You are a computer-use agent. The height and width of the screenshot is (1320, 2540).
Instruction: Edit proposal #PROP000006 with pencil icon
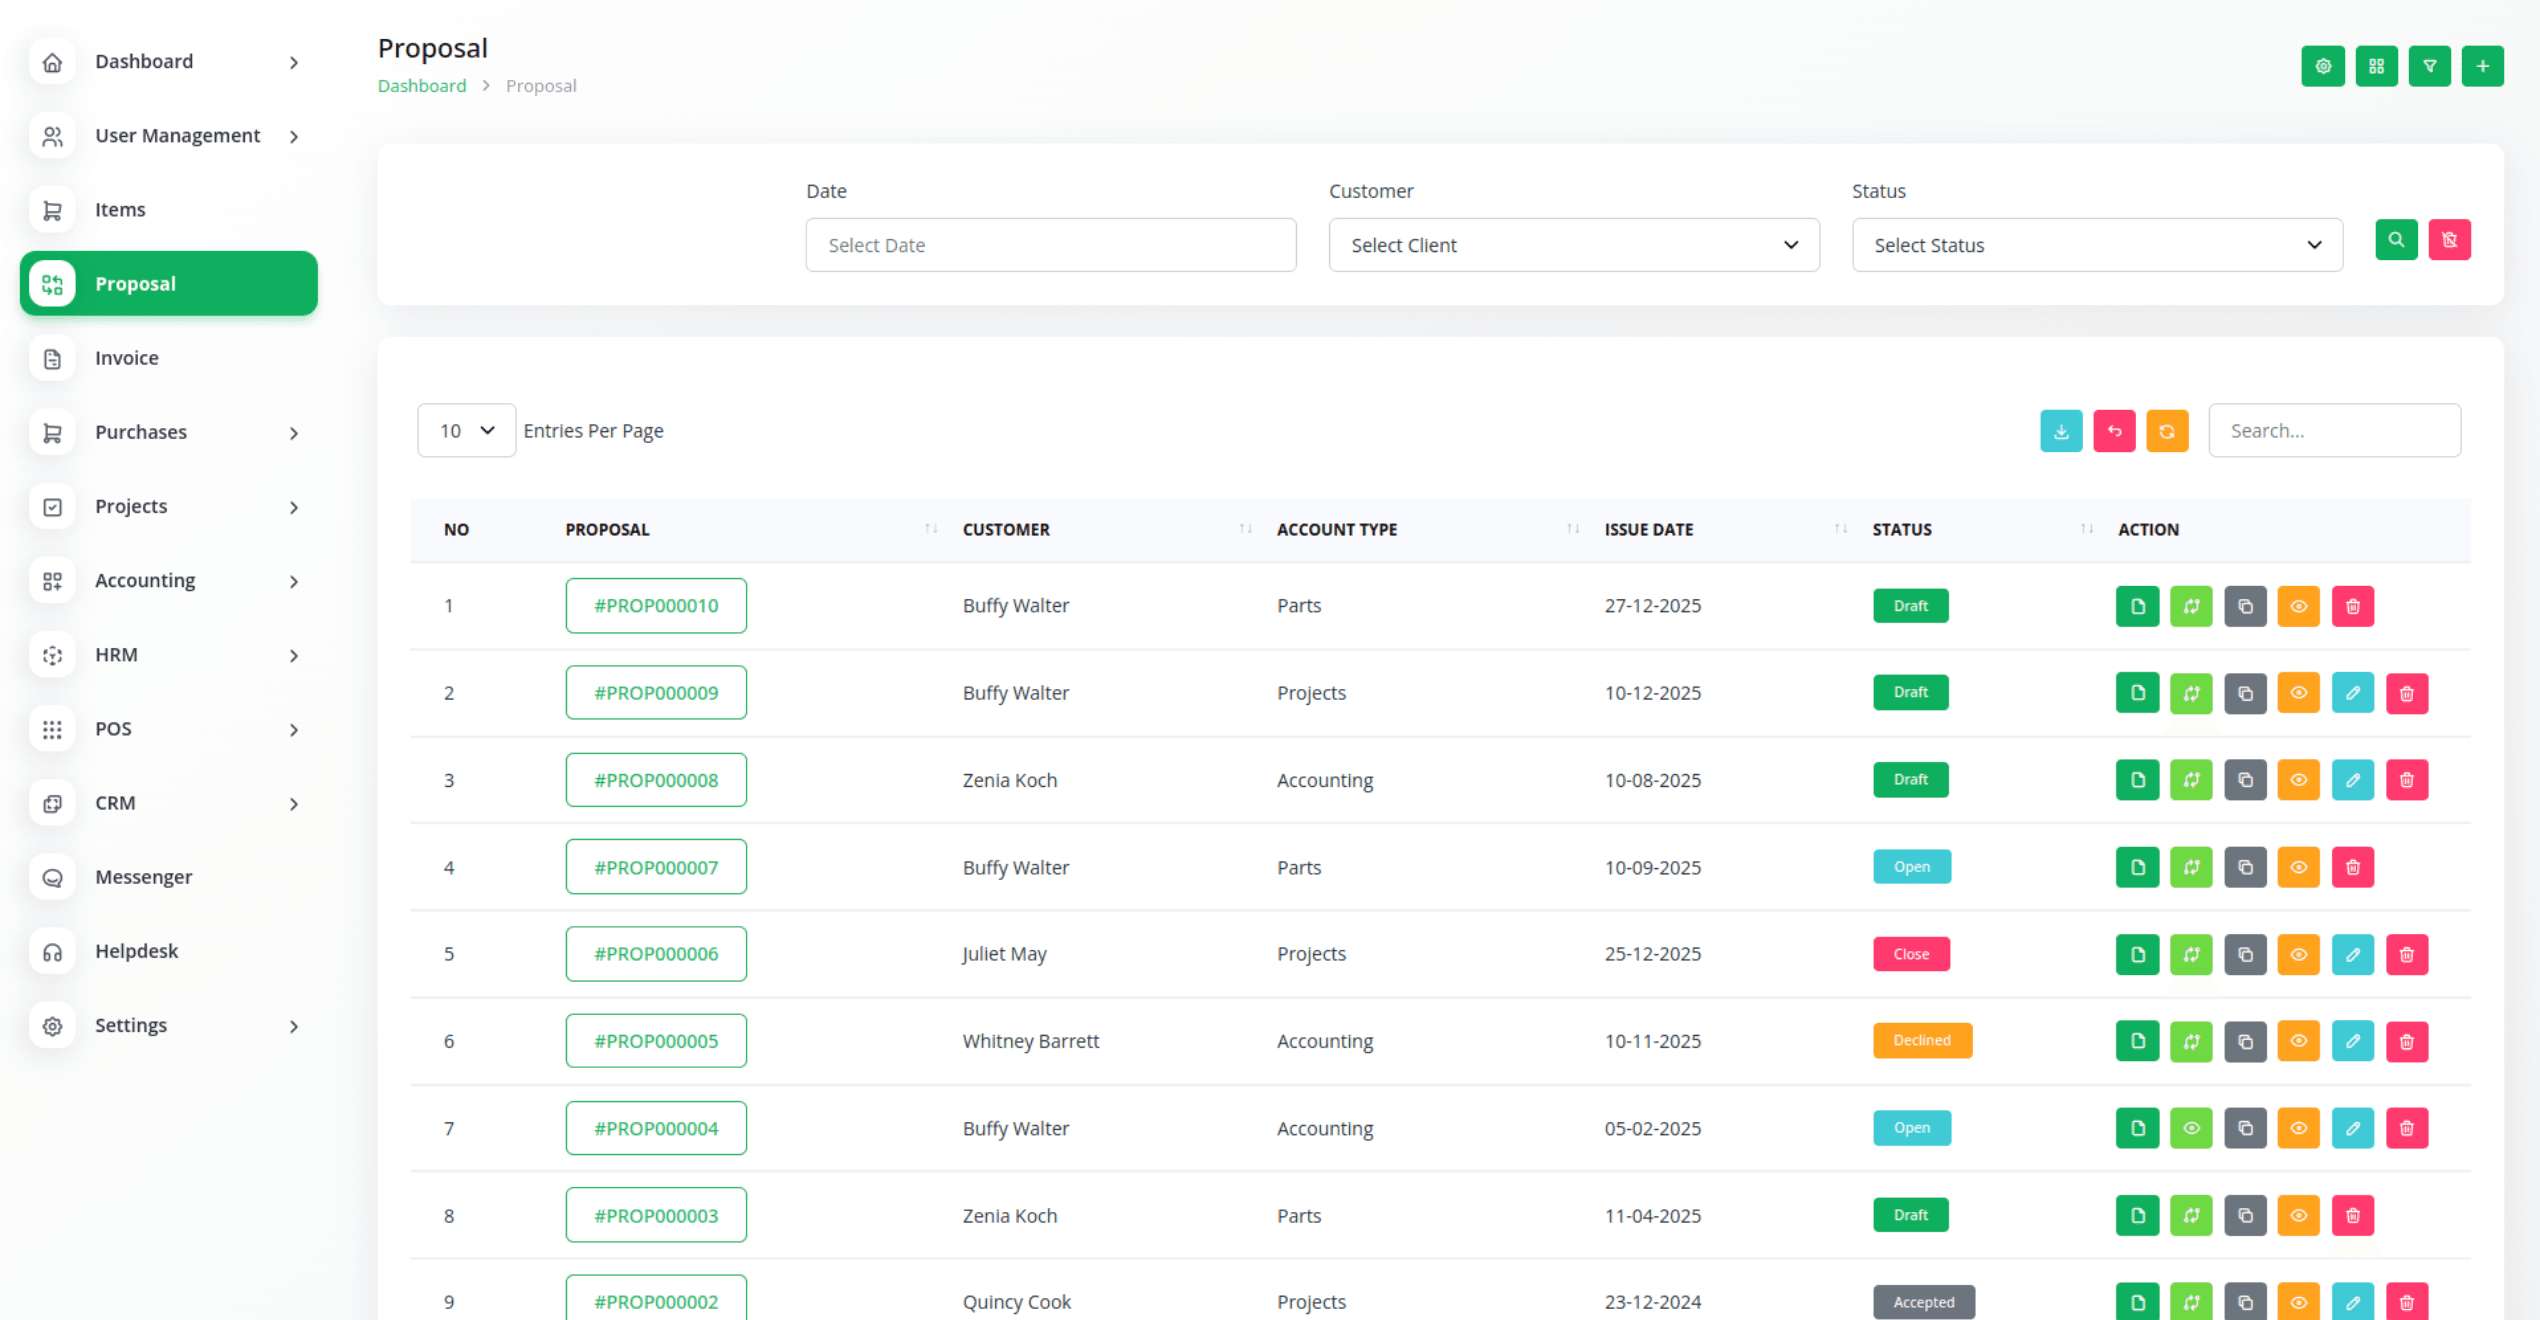[2352, 954]
